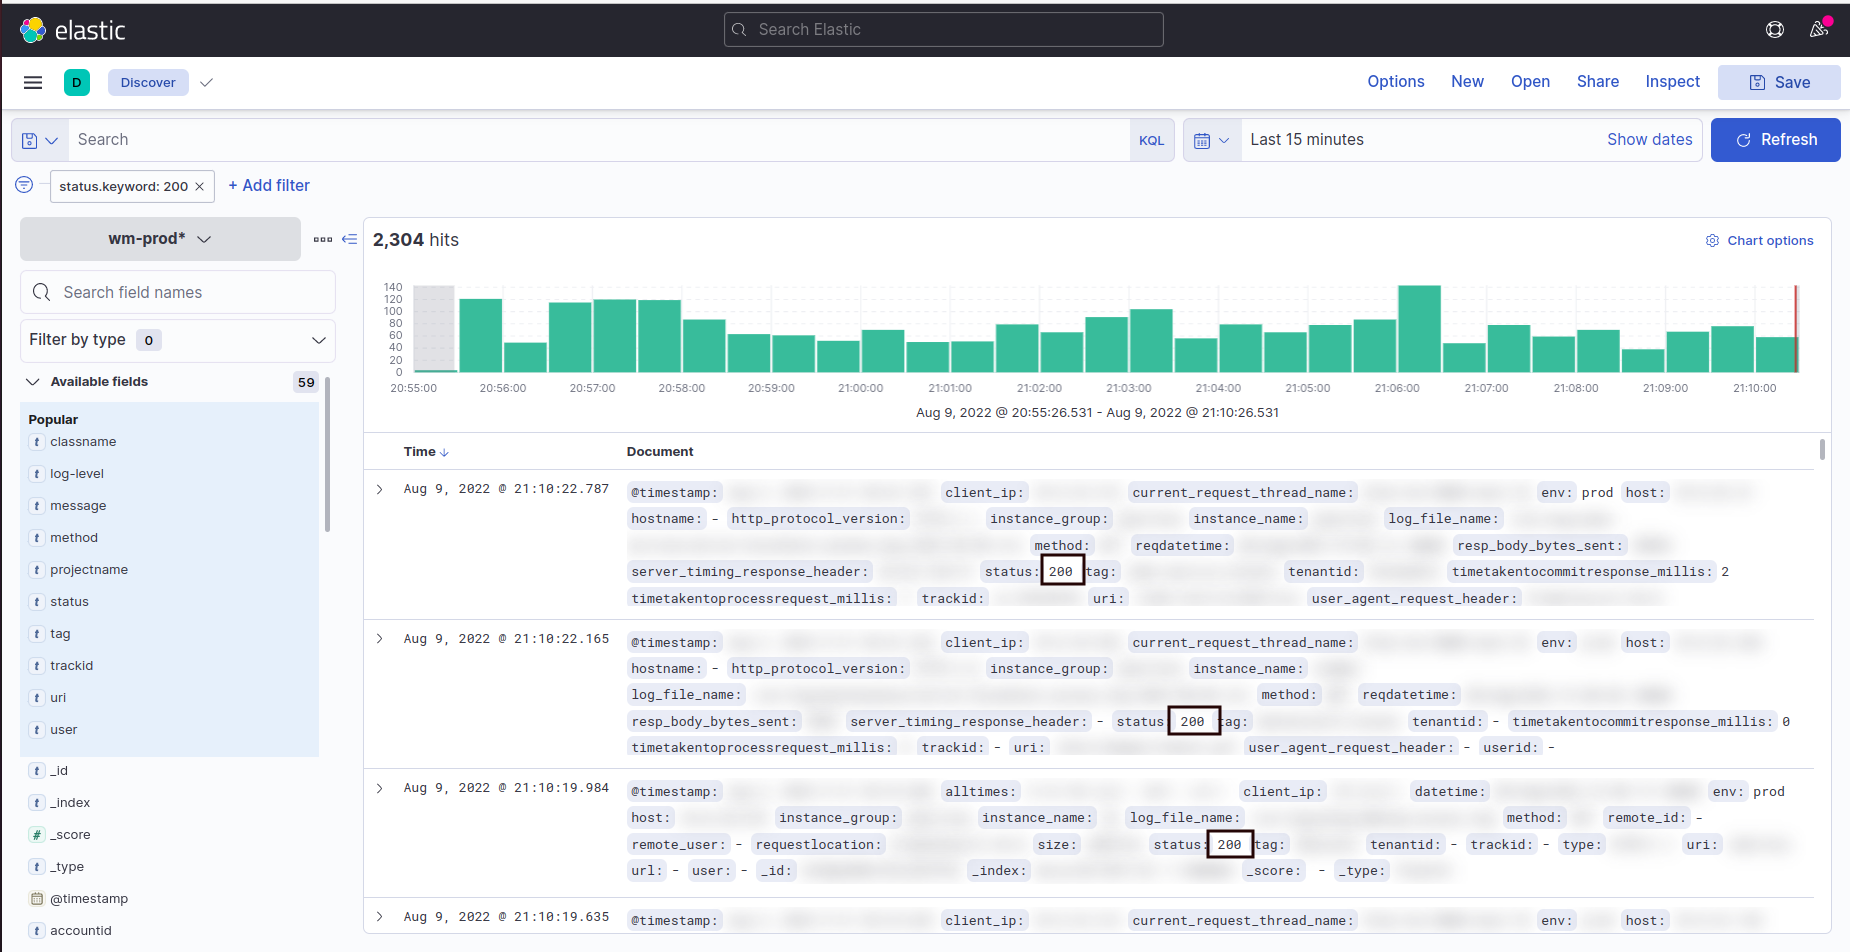Hide the fields sidebar with collapse icon
The width and height of the screenshot is (1850, 952).
349,239
